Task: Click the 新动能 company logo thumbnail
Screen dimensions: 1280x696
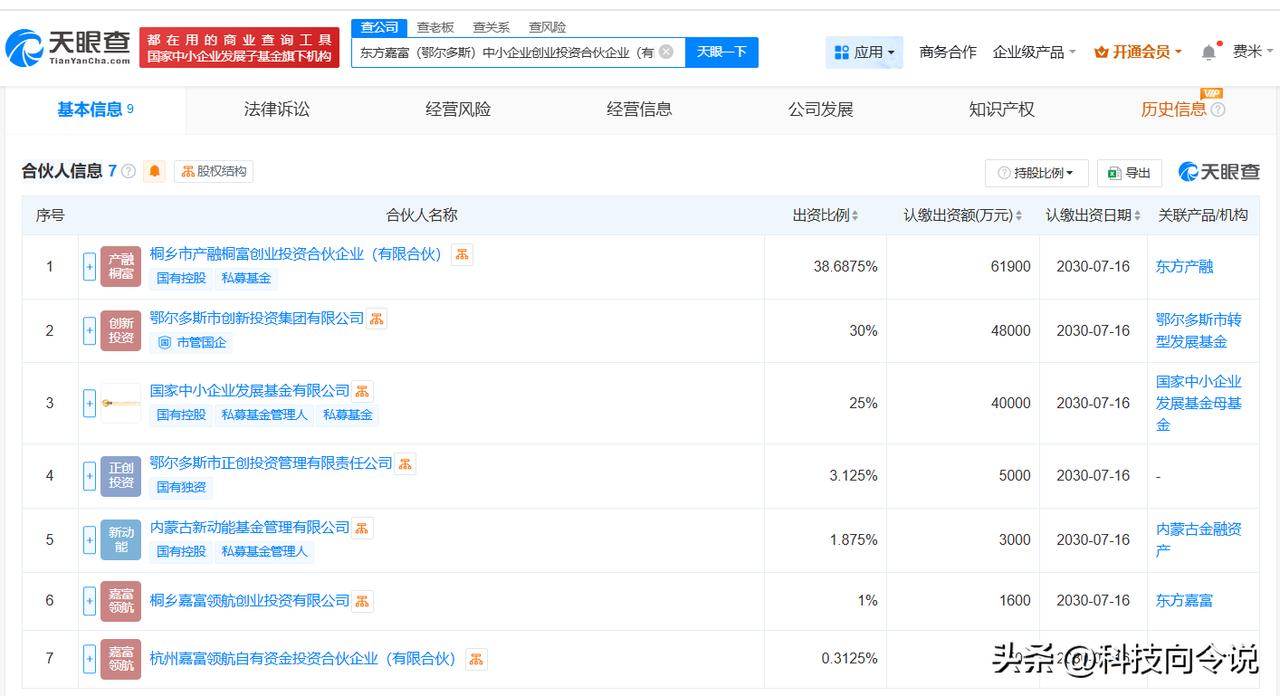Action: point(121,540)
